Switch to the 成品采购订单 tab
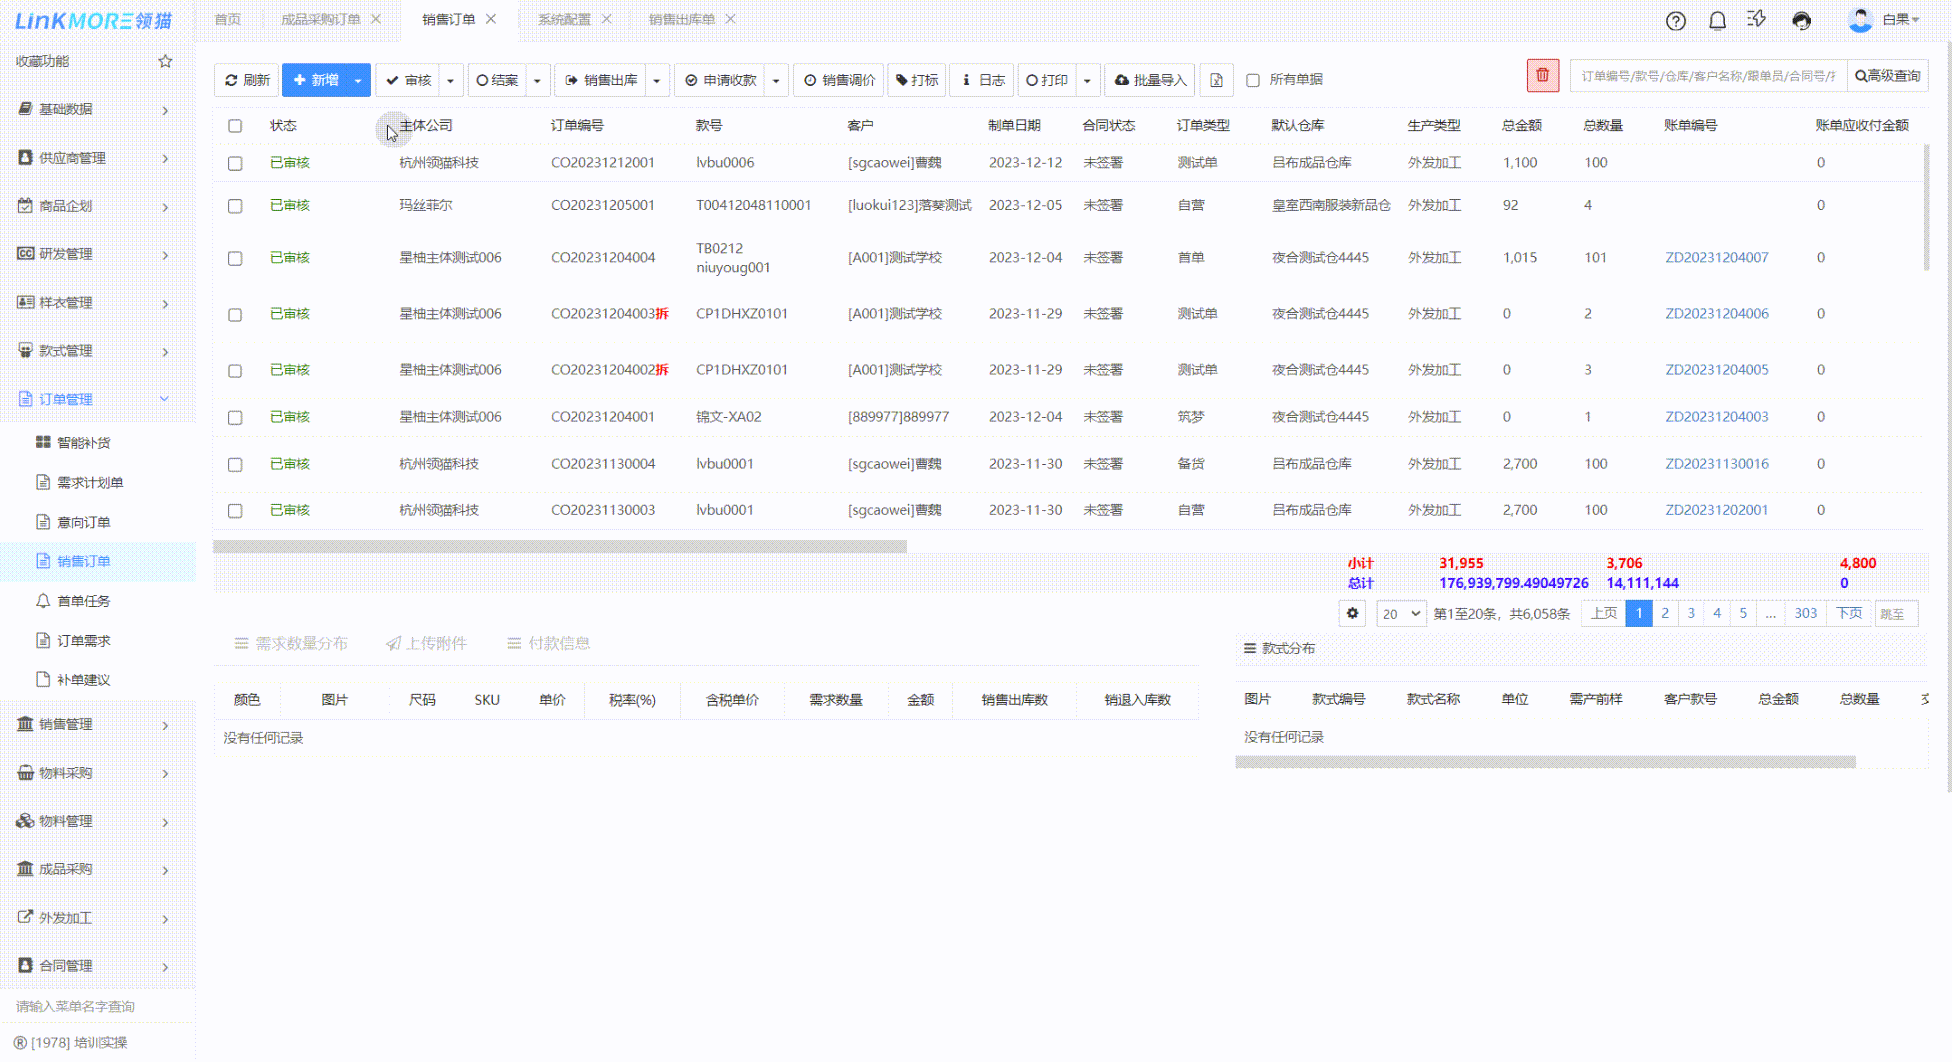Viewport: 1952px width, 1062px height. click(320, 19)
